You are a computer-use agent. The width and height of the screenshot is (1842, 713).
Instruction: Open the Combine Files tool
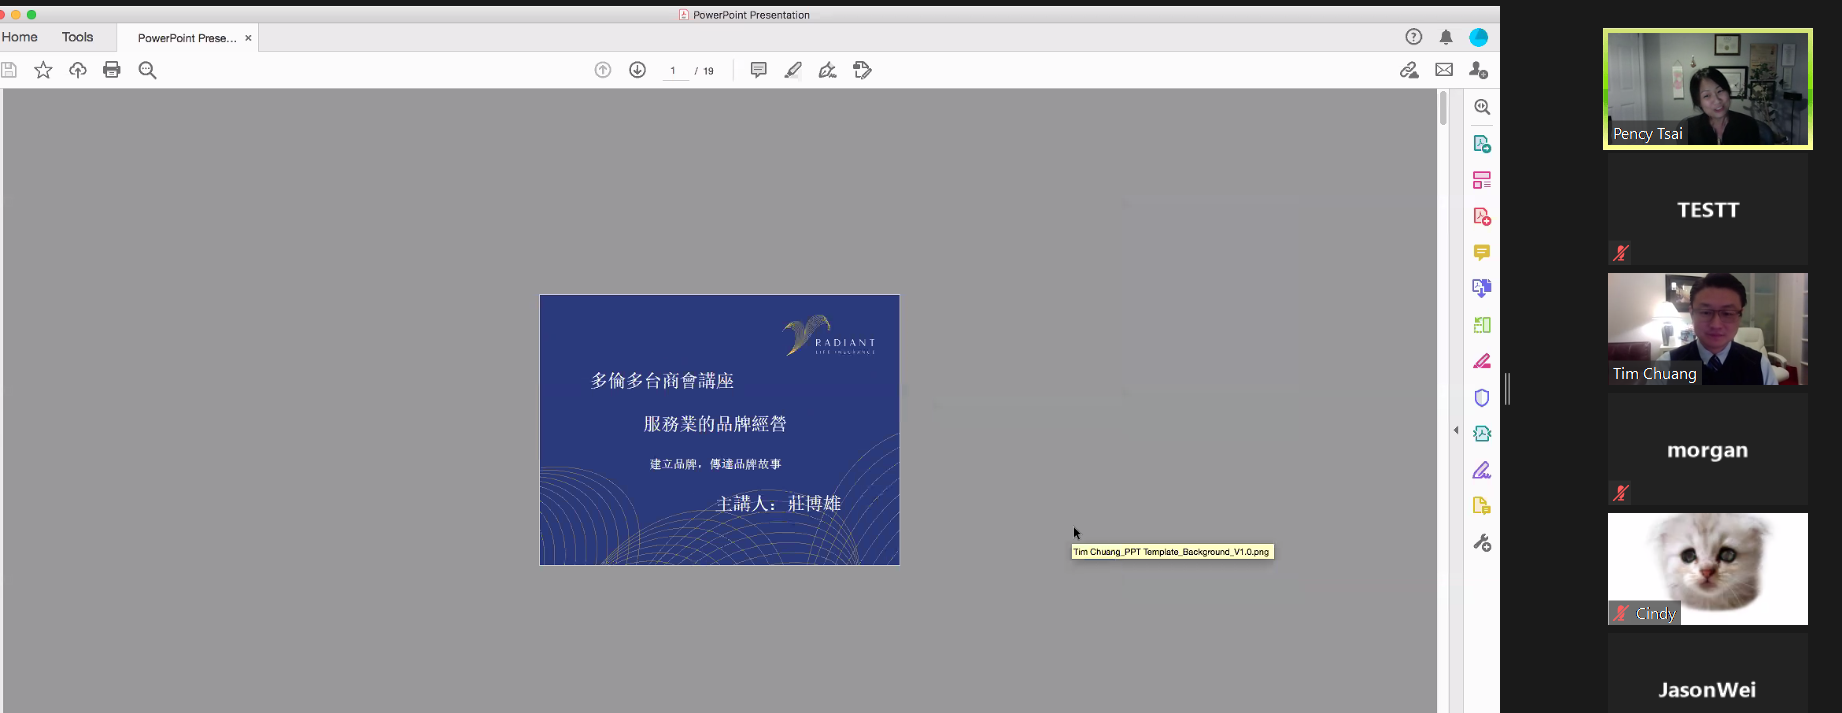pyautogui.click(x=1482, y=288)
